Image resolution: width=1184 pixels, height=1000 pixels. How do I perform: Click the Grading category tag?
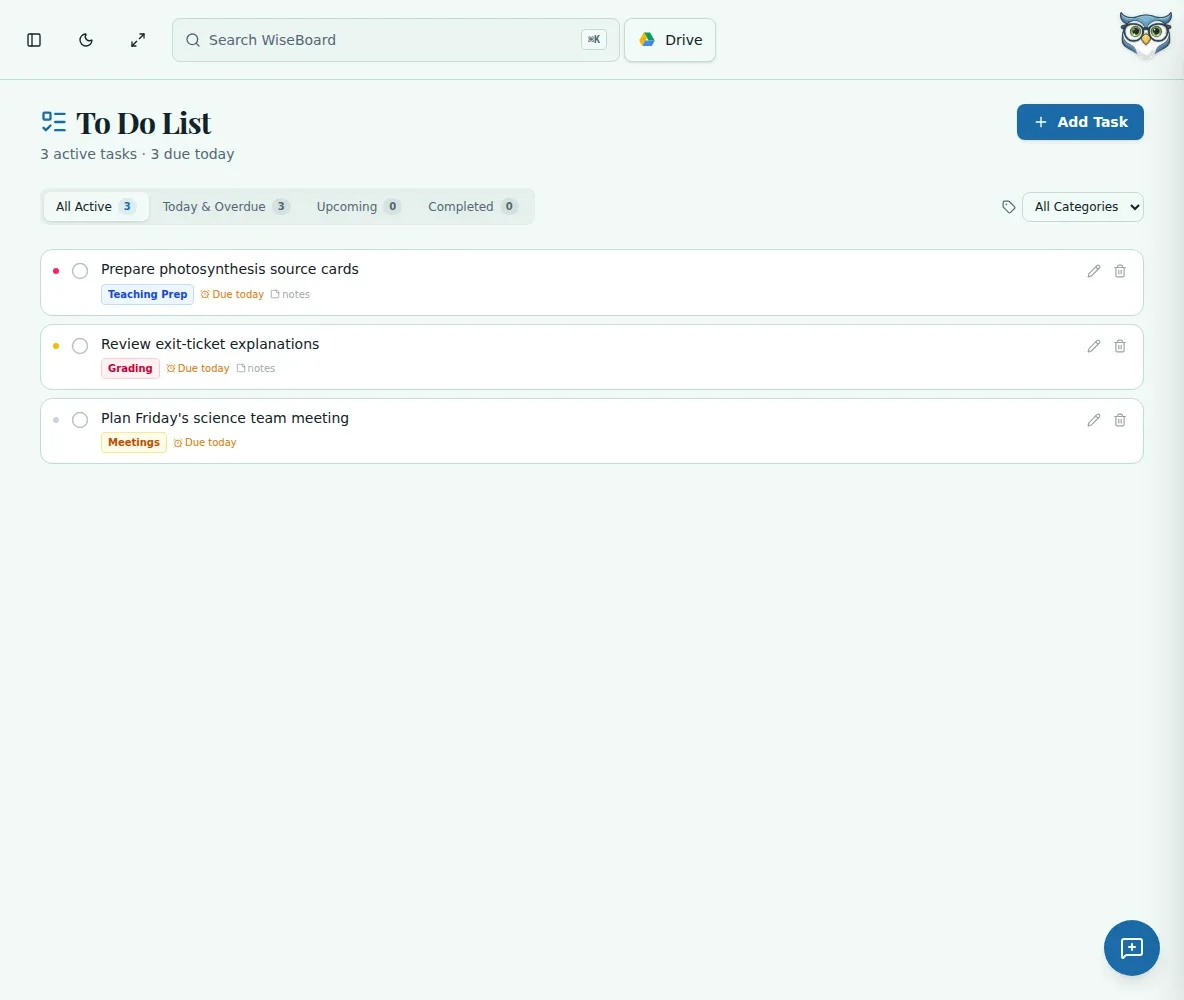[x=130, y=369]
